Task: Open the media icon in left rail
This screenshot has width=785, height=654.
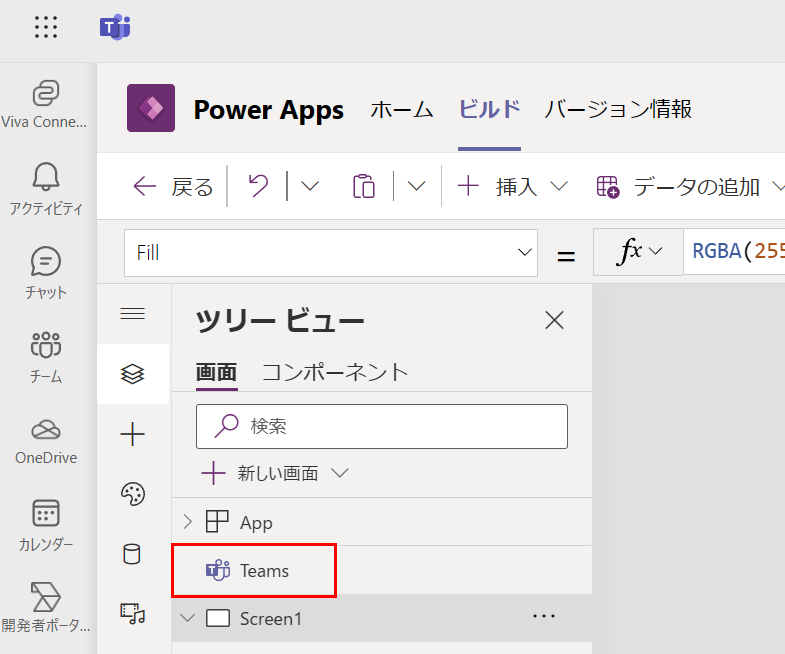Action: tap(133, 613)
